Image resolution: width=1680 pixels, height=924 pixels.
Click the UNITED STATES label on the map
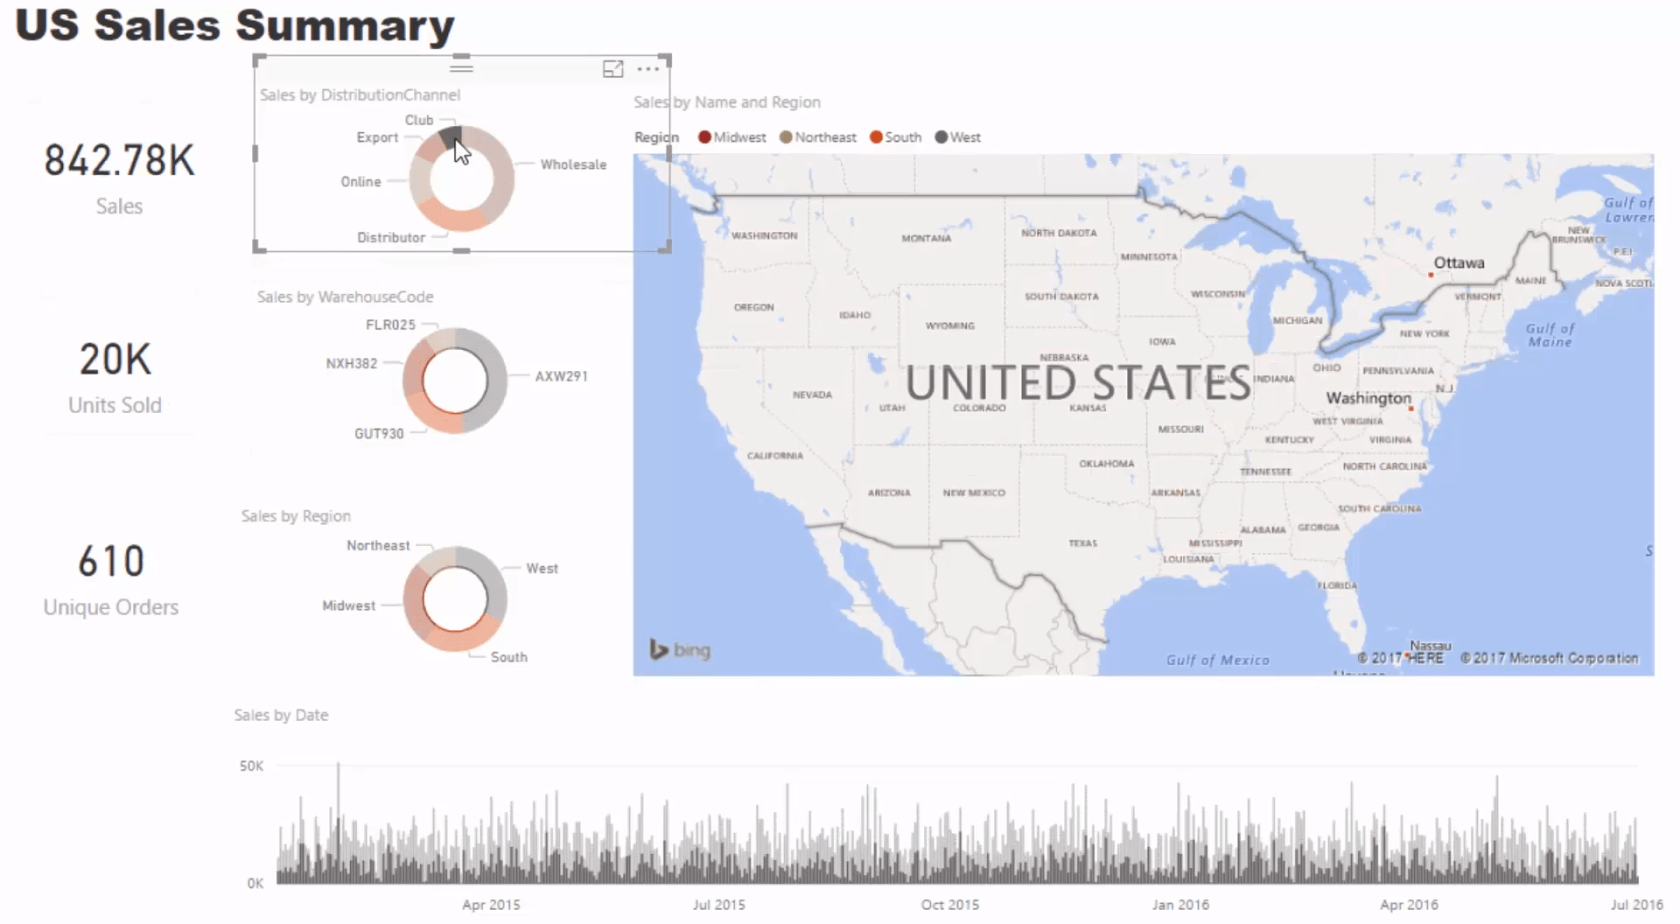pyautogui.click(x=1078, y=382)
